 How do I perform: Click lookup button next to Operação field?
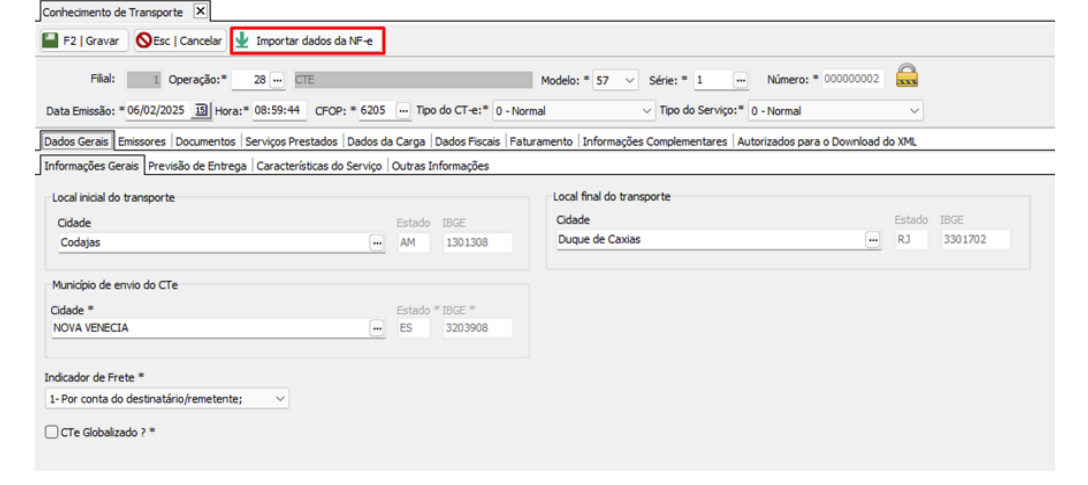(277, 80)
